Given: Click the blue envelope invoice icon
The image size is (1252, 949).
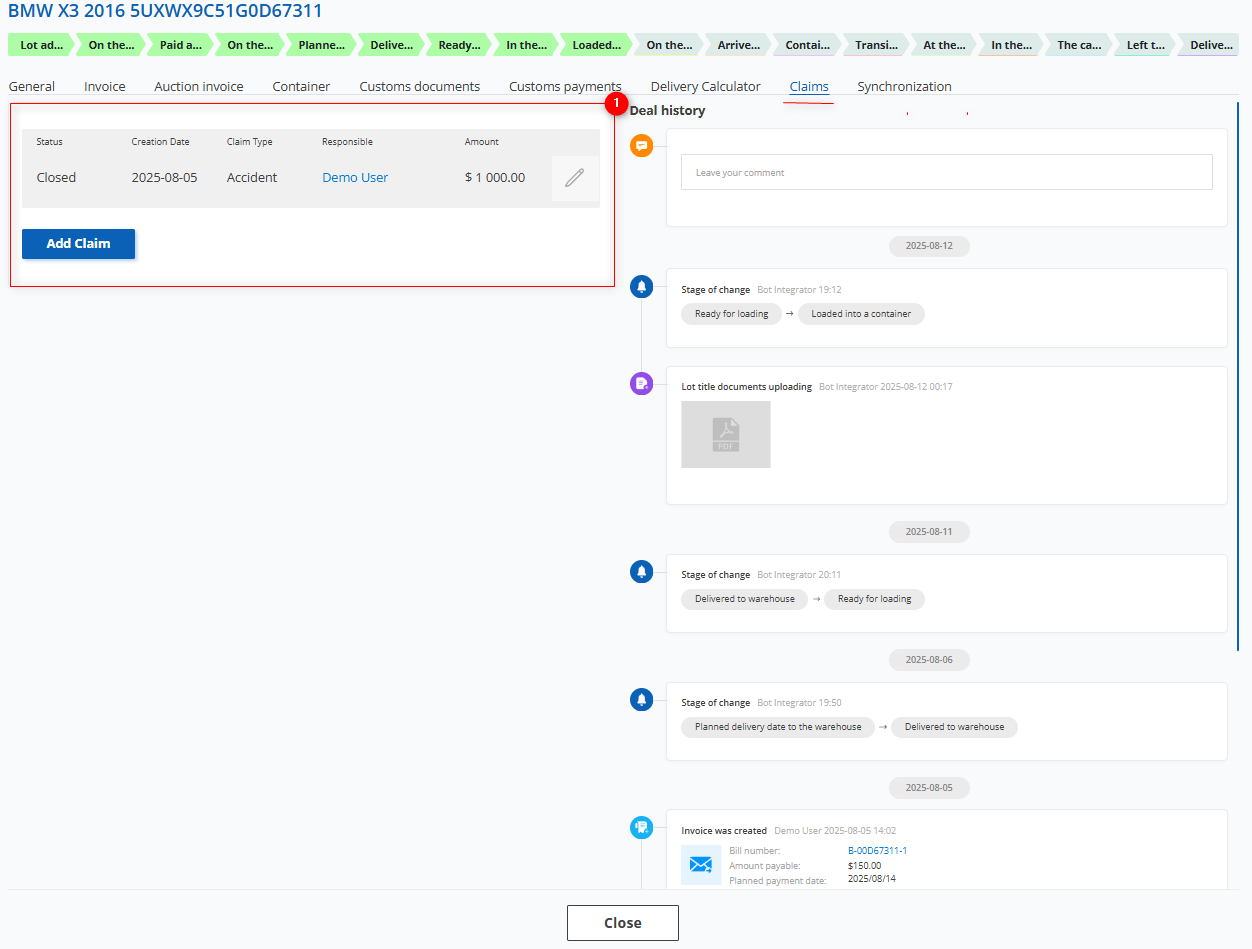Looking at the screenshot, I should point(701,865).
